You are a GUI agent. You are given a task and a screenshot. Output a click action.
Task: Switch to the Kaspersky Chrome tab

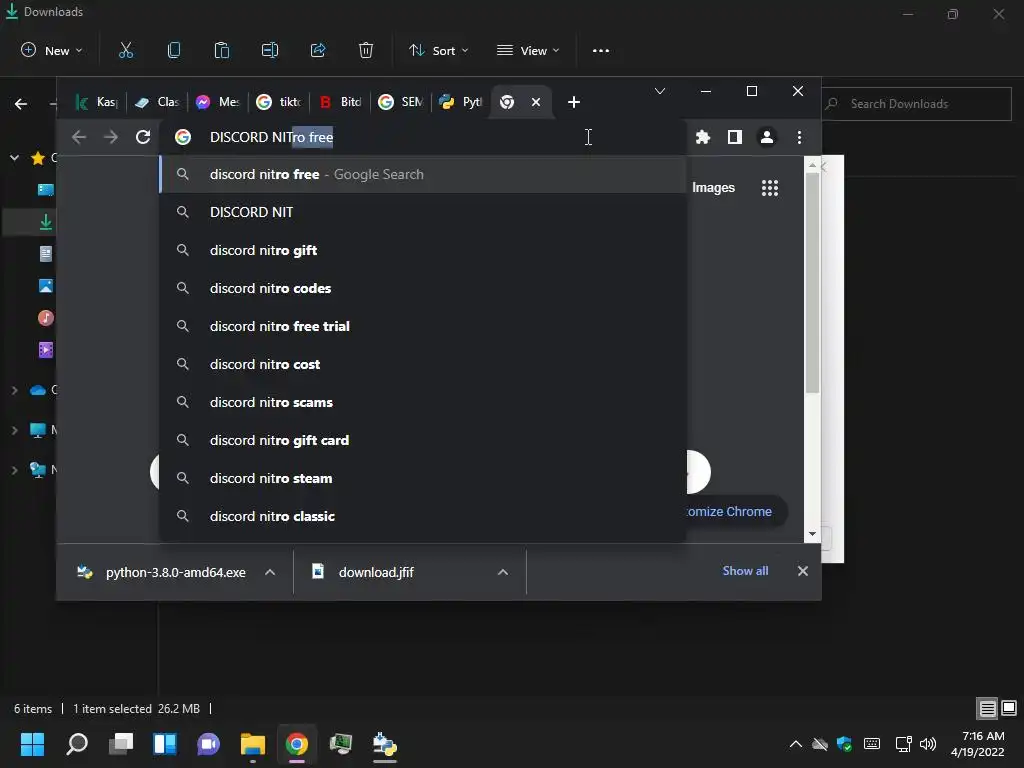[x=97, y=102]
